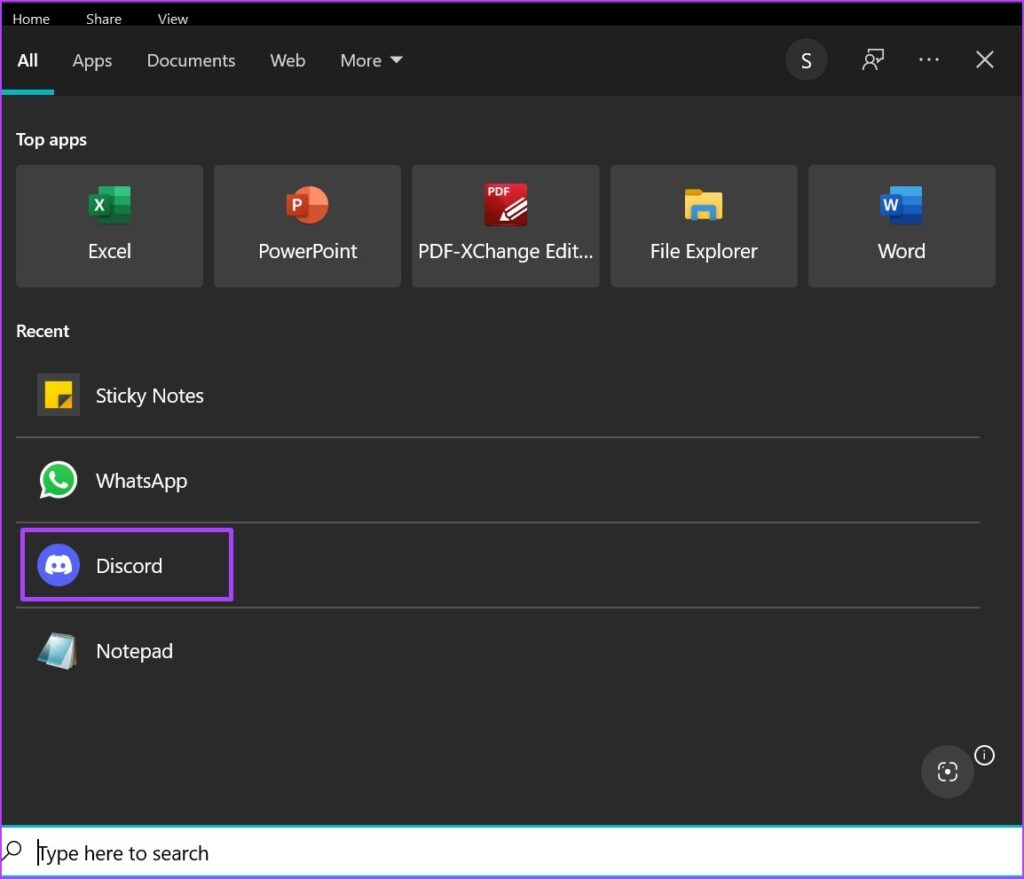The height and width of the screenshot is (879, 1024).
Task: Close the search panel
Action: click(984, 60)
